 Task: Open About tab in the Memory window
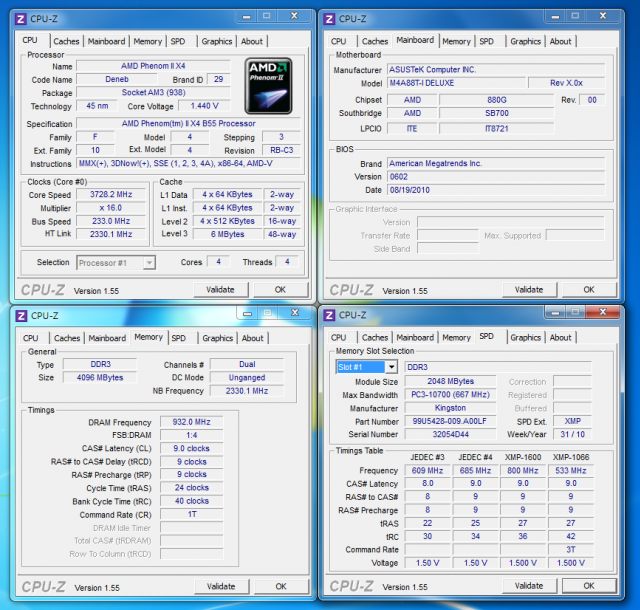coord(253,338)
